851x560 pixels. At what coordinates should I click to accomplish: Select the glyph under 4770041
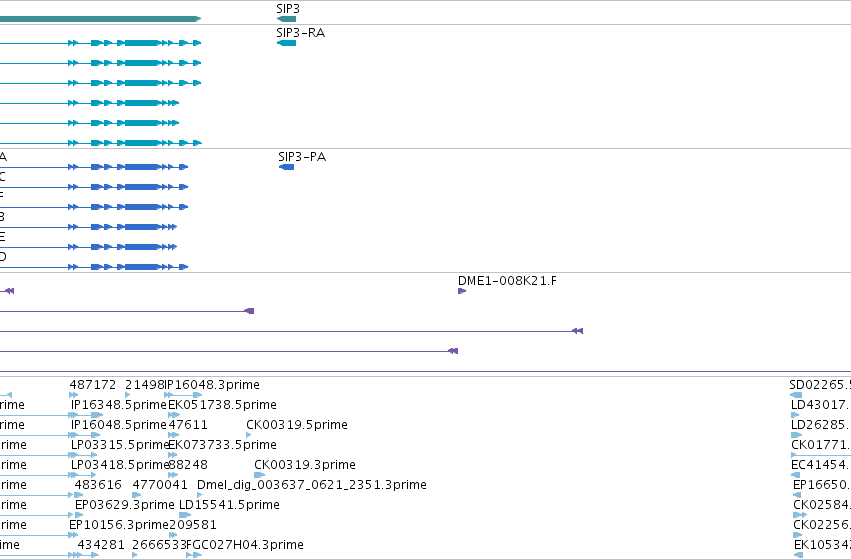click(x=137, y=495)
